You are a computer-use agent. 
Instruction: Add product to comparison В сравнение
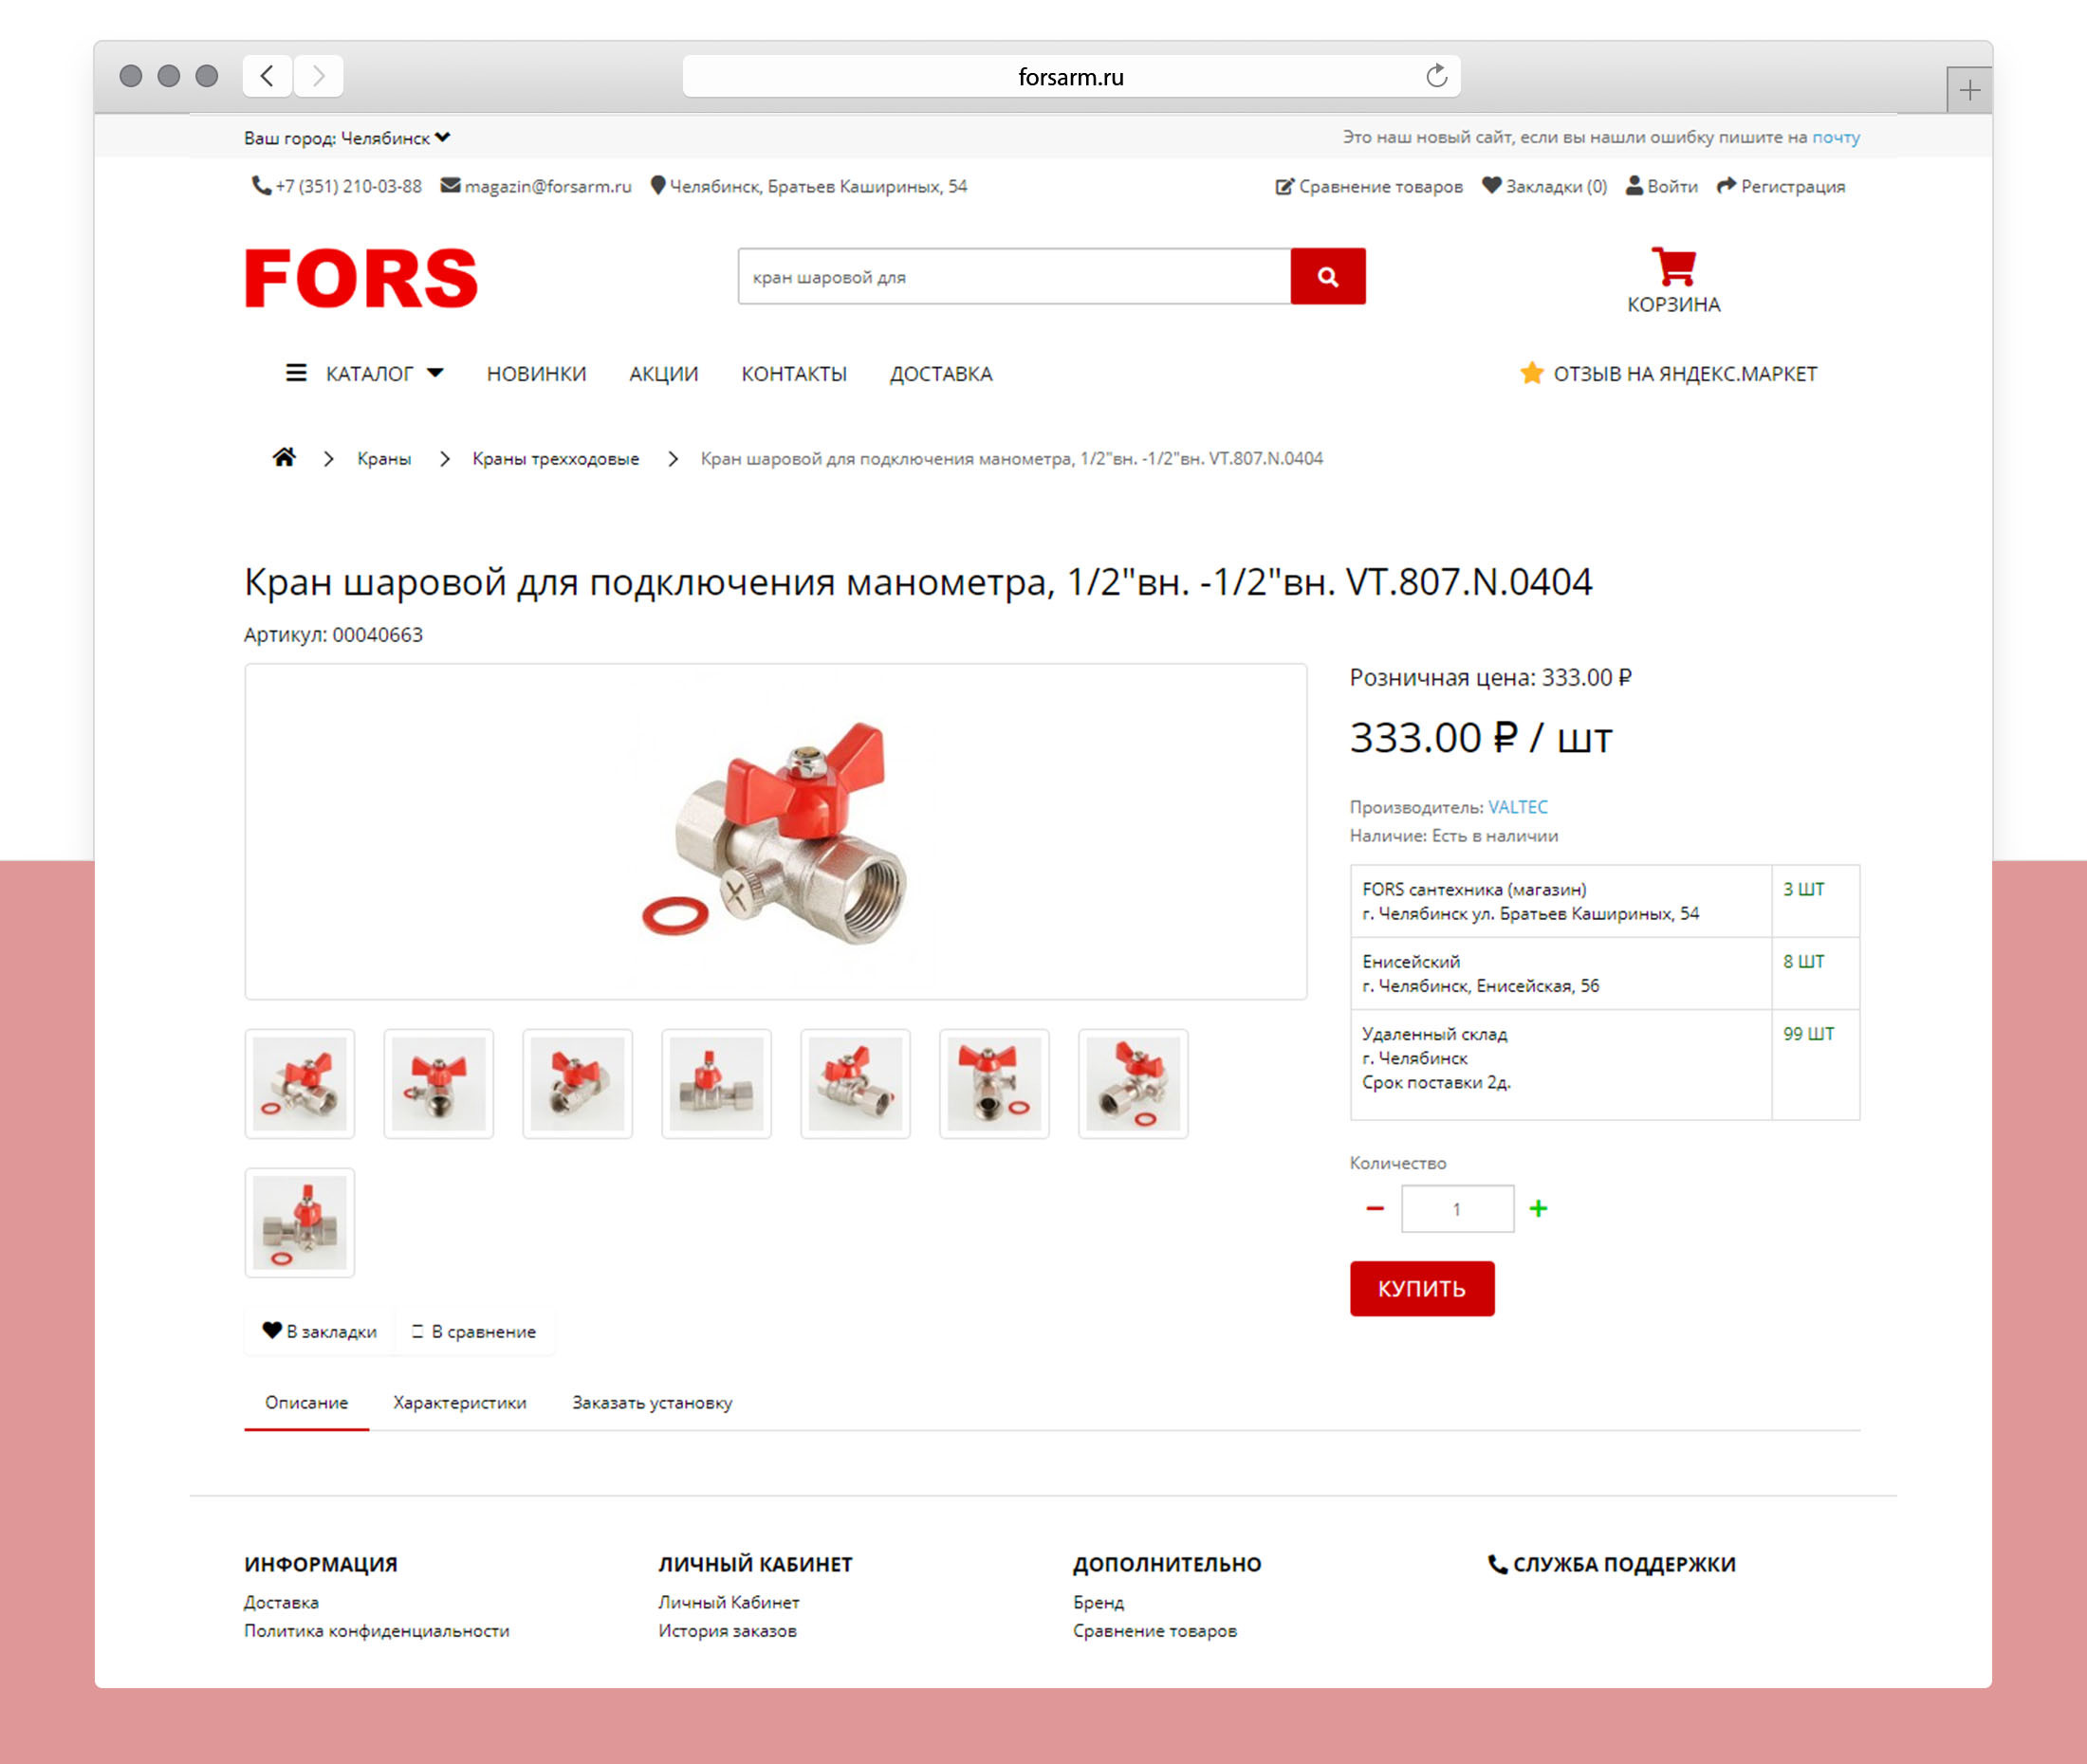[x=474, y=1331]
